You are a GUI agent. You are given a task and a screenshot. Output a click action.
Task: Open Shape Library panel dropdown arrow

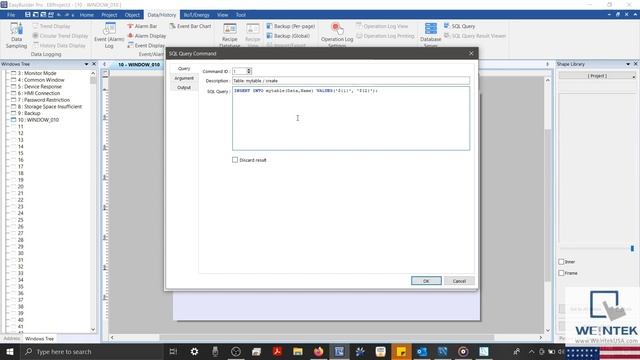pyautogui.click(x=628, y=64)
